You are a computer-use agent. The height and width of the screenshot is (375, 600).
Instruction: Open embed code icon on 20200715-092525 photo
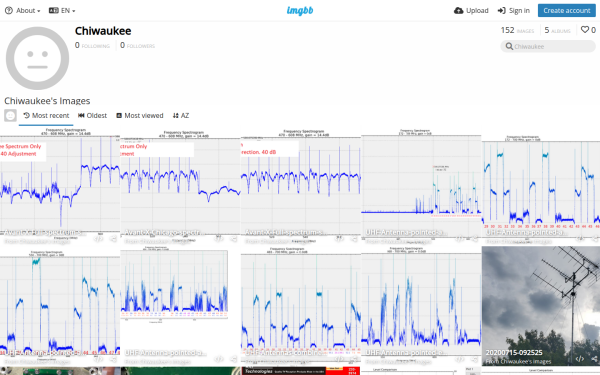[580, 359]
